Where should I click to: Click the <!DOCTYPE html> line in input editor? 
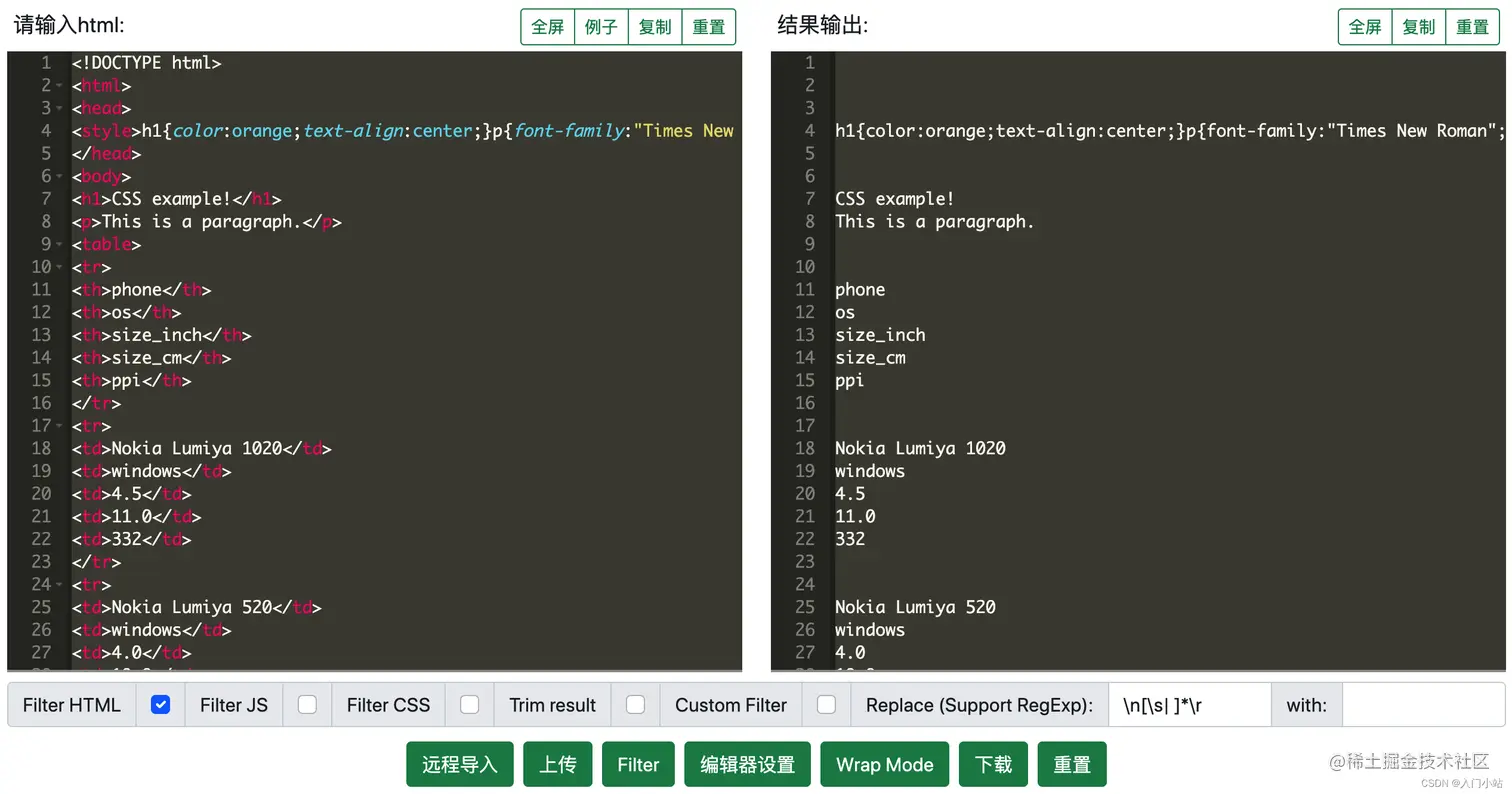click(x=146, y=63)
